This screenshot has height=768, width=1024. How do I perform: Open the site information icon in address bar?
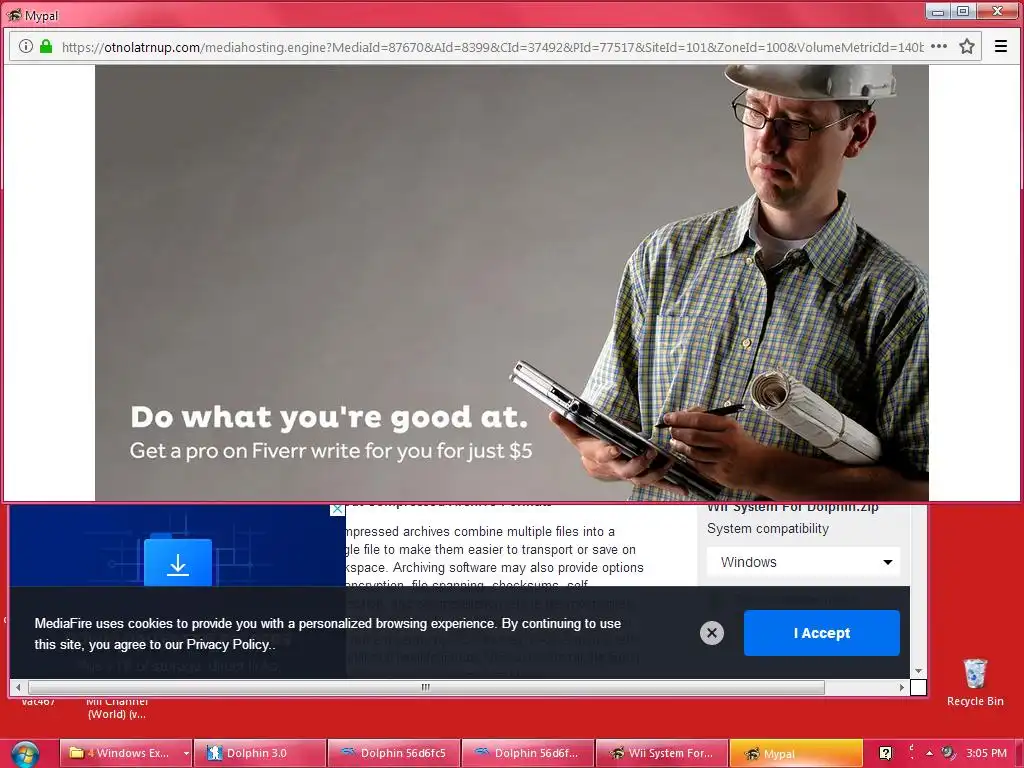[25, 46]
